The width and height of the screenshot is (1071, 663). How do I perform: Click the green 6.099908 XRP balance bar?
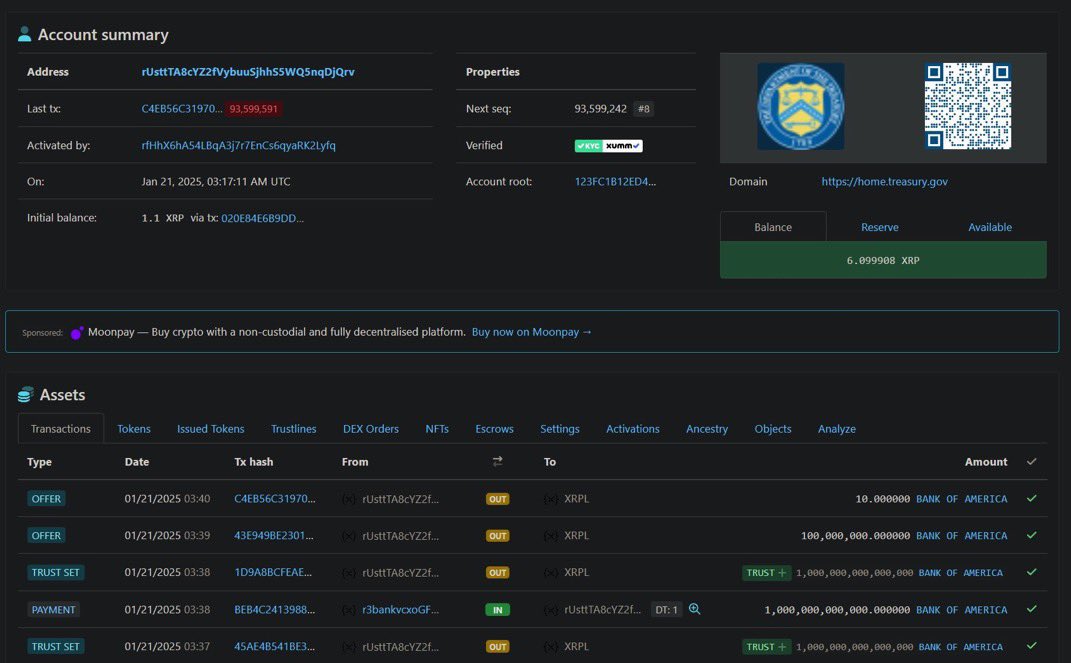[882, 260]
